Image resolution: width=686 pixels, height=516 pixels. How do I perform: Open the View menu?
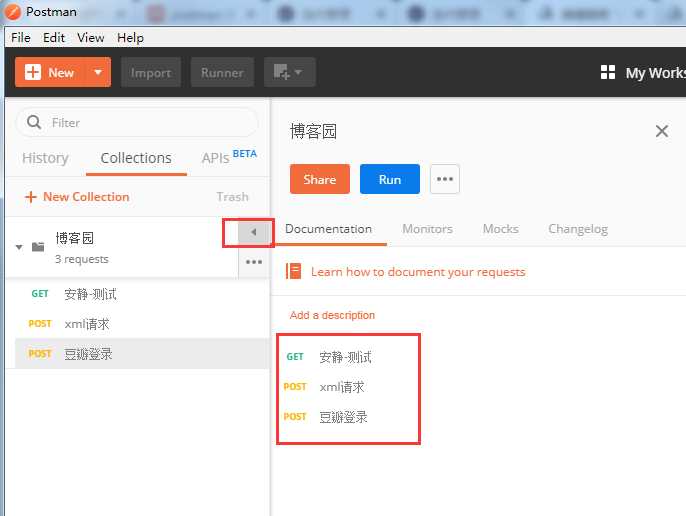91,38
